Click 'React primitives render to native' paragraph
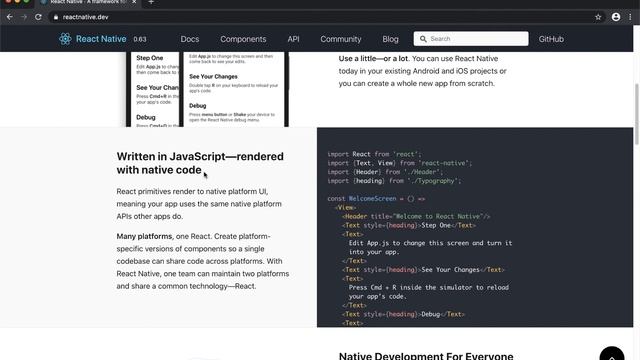 point(199,204)
